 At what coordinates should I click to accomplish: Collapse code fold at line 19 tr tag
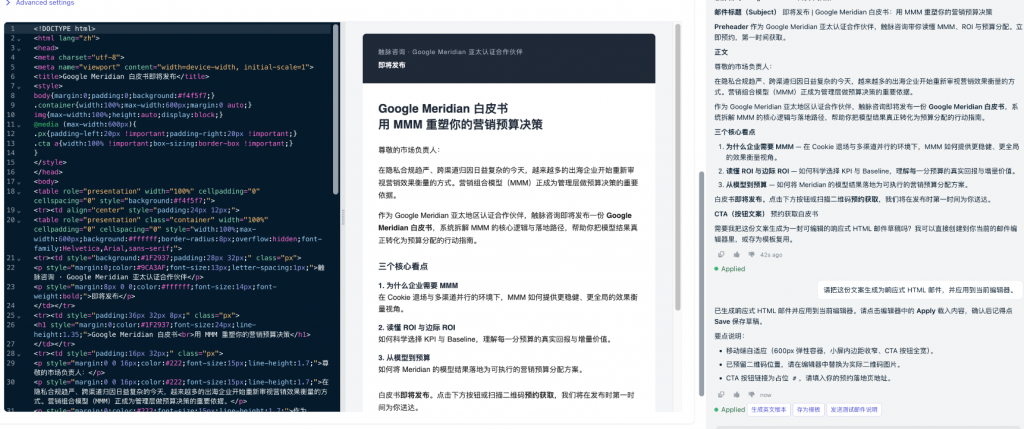[20, 210]
